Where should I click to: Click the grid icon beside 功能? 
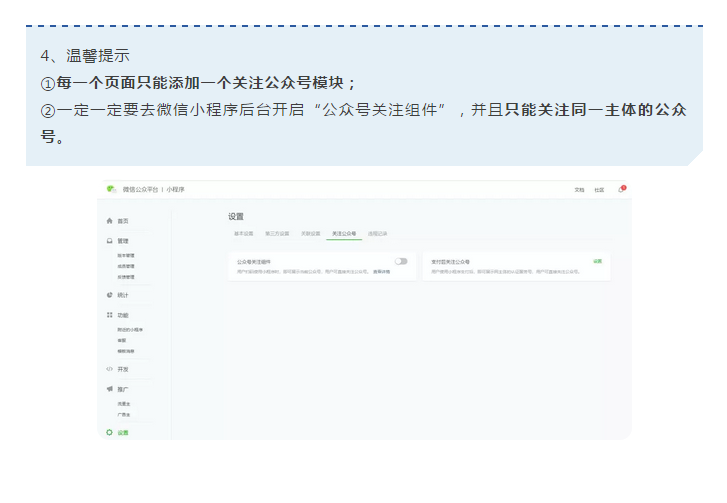pyautogui.click(x=109, y=315)
